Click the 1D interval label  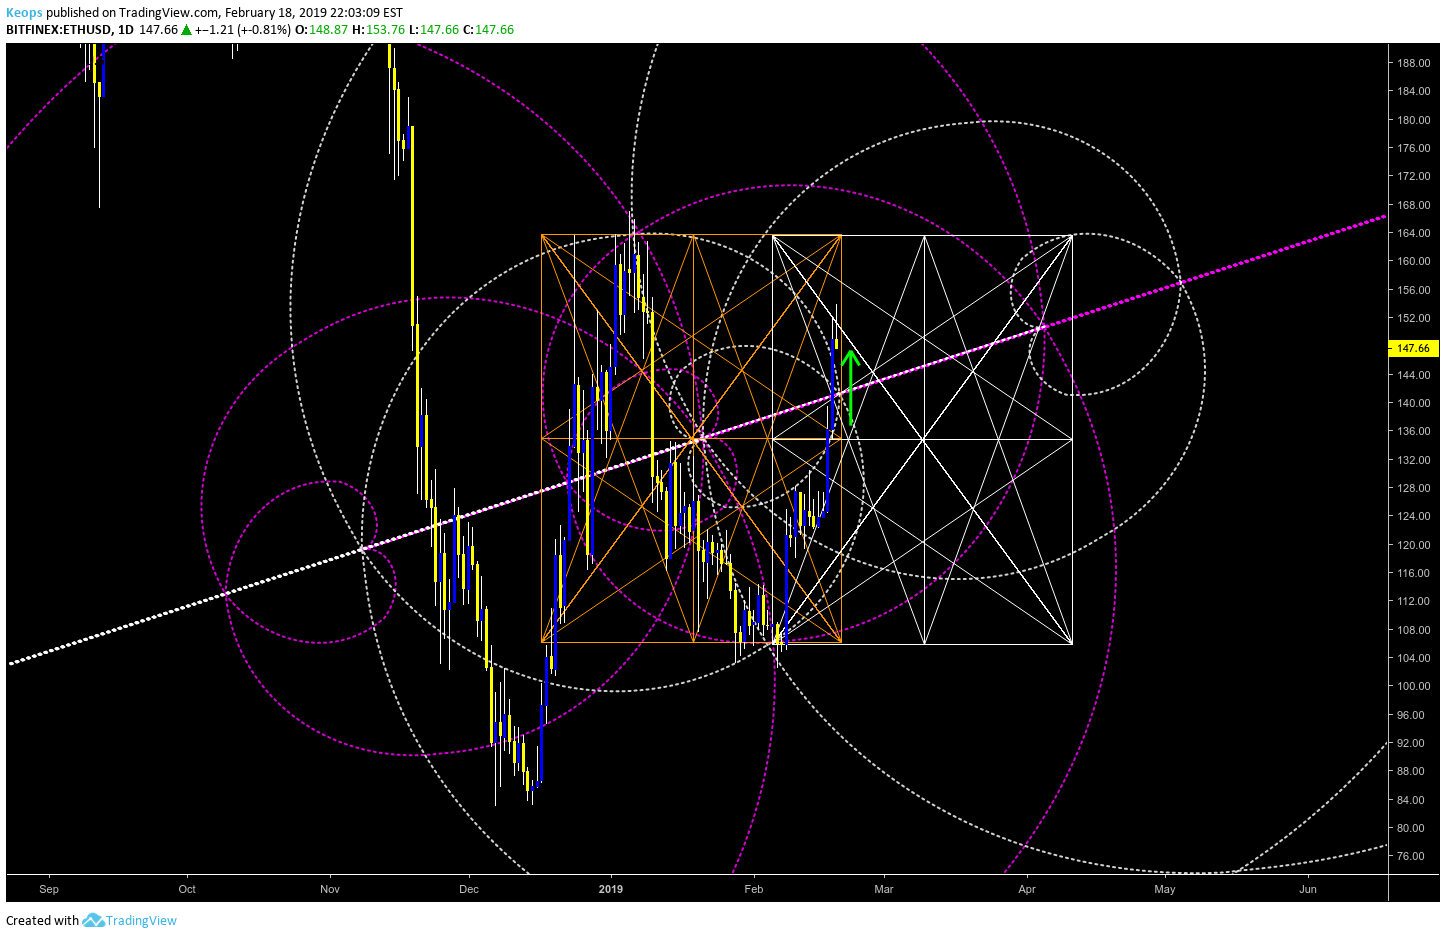pyautogui.click(x=126, y=30)
